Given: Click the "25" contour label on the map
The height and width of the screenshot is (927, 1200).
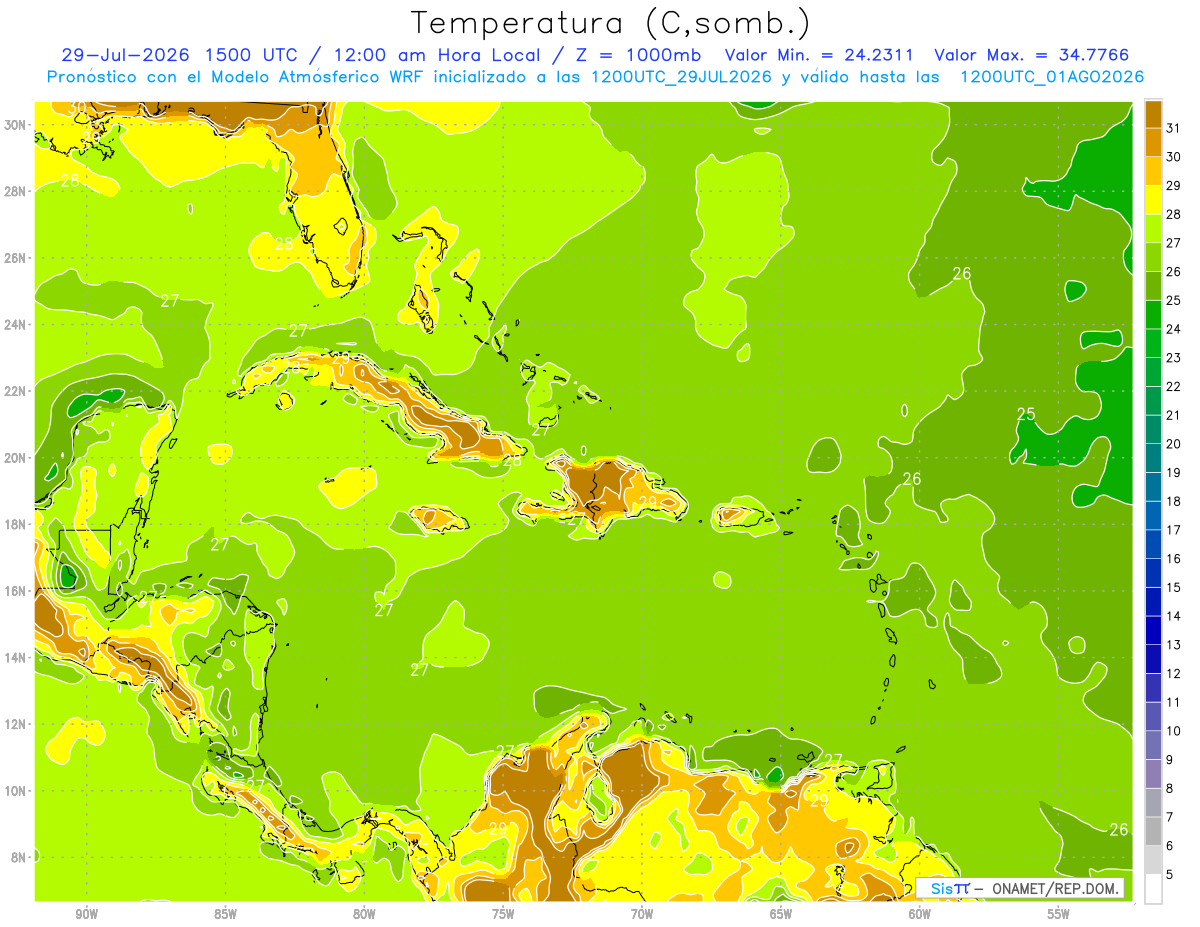Looking at the screenshot, I should 1026,414.
